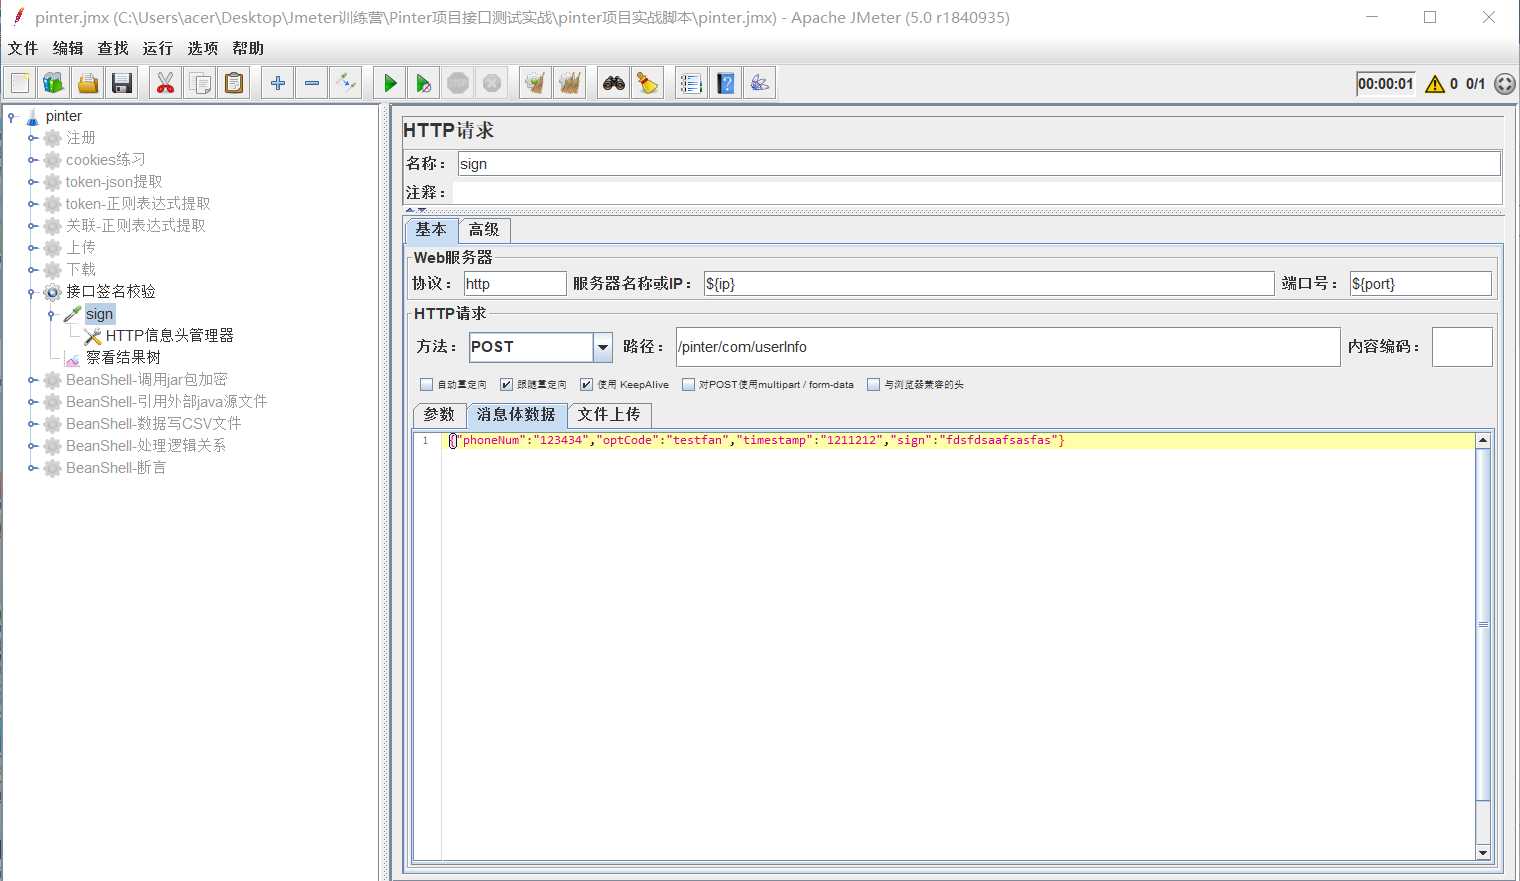Collapse all tree nodes minus icon
The height and width of the screenshot is (881, 1520).
tap(312, 83)
